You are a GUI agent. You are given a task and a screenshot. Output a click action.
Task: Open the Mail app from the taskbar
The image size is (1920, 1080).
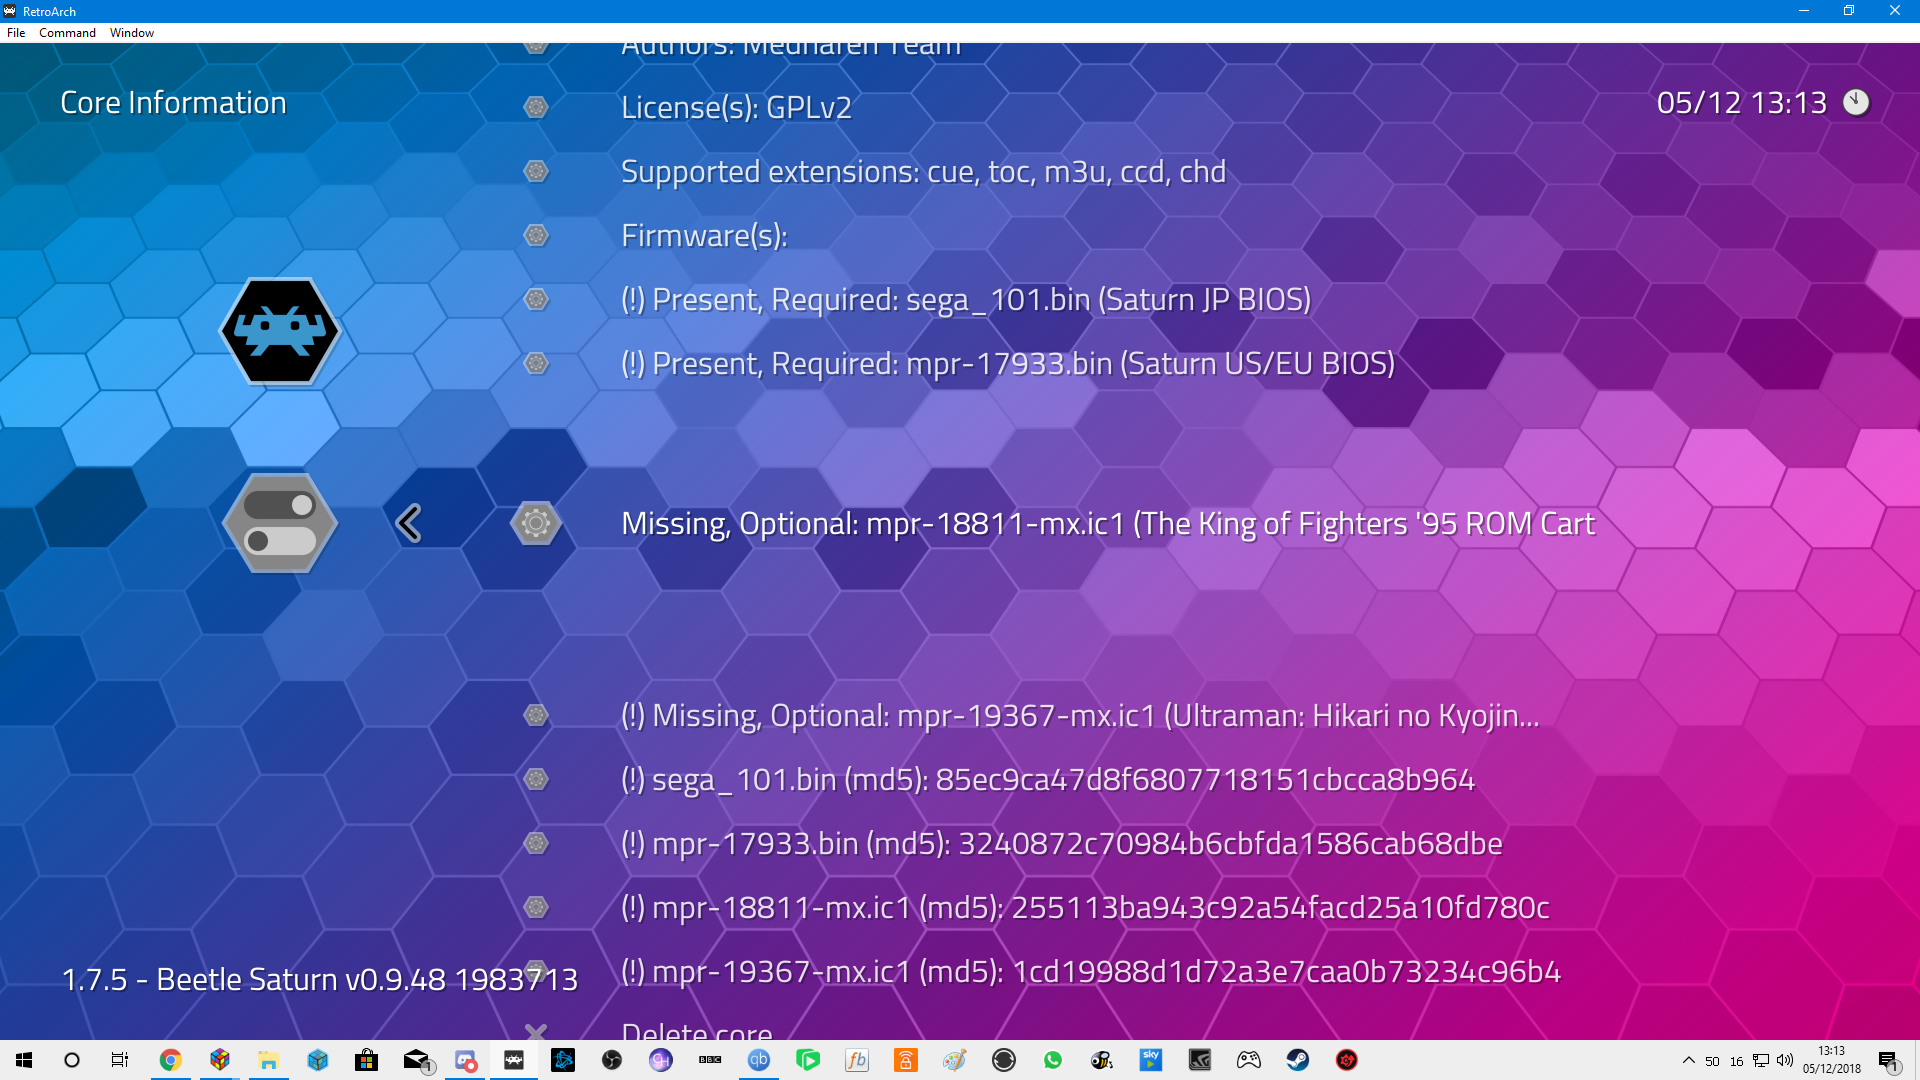[416, 1060]
